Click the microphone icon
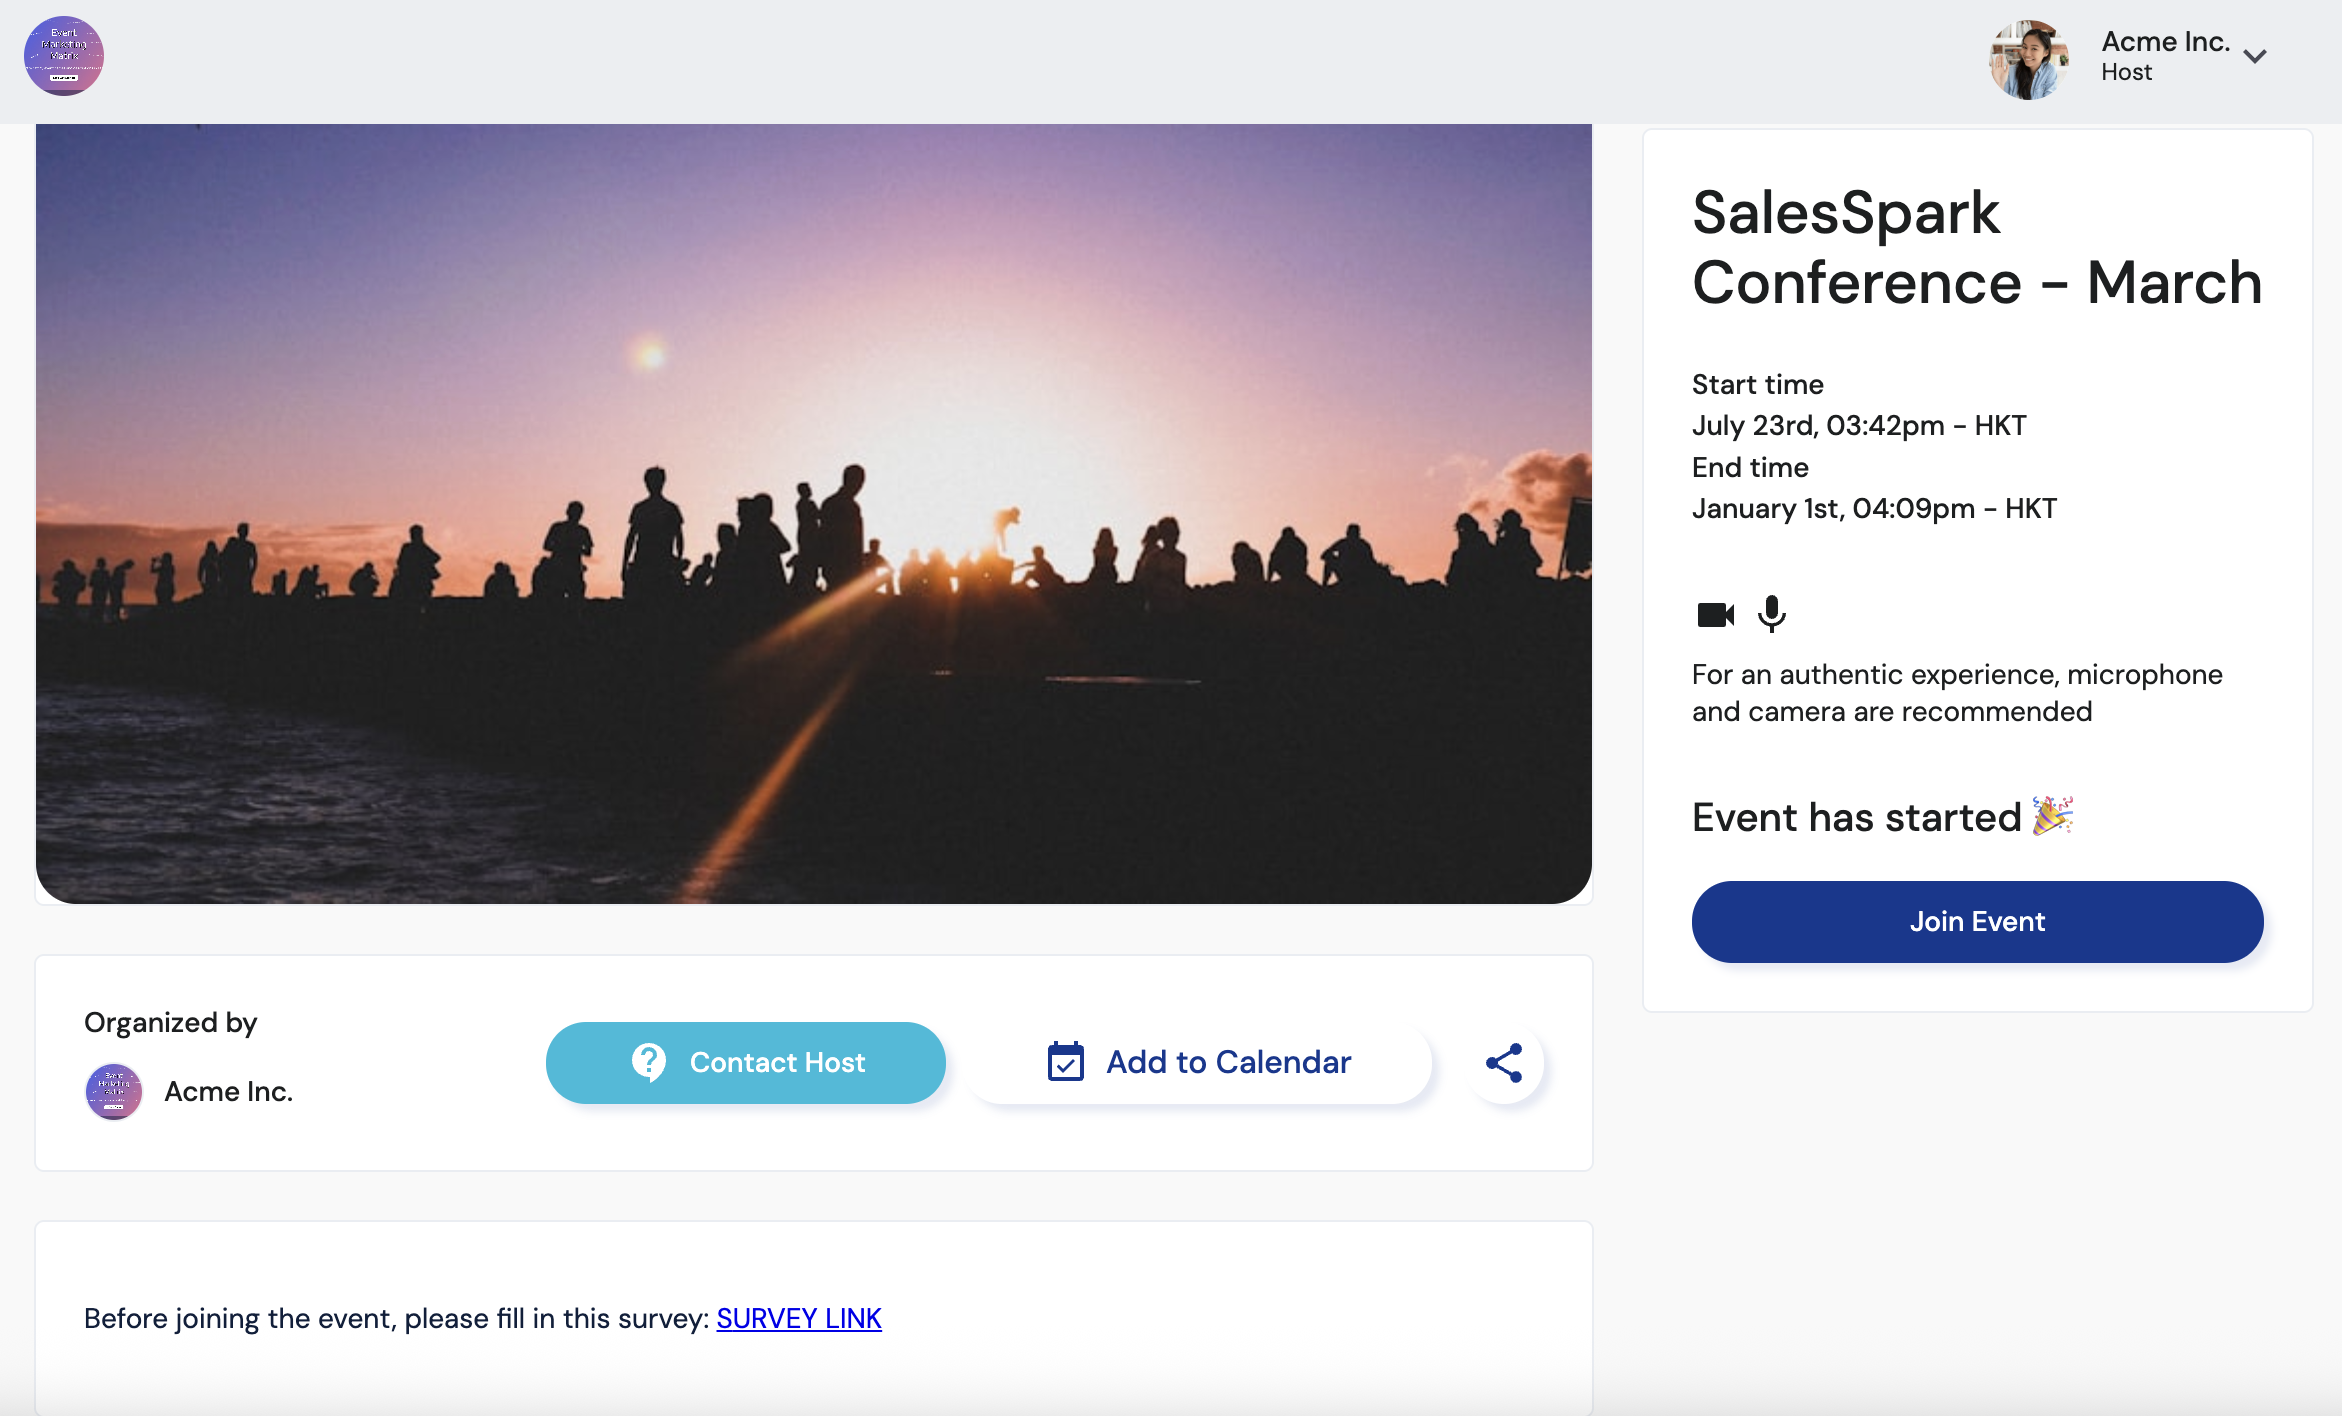The image size is (2342, 1416). pos(1772,614)
